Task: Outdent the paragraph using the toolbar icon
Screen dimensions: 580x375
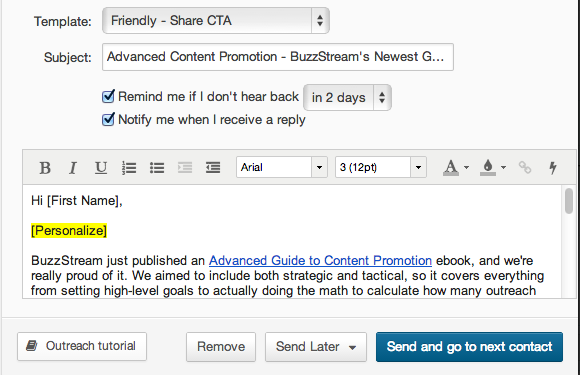Action: (185, 168)
